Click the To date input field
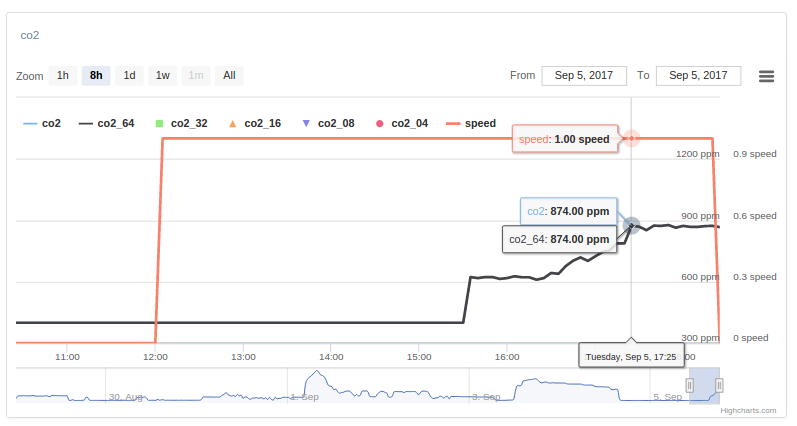The image size is (797, 426). [698, 76]
